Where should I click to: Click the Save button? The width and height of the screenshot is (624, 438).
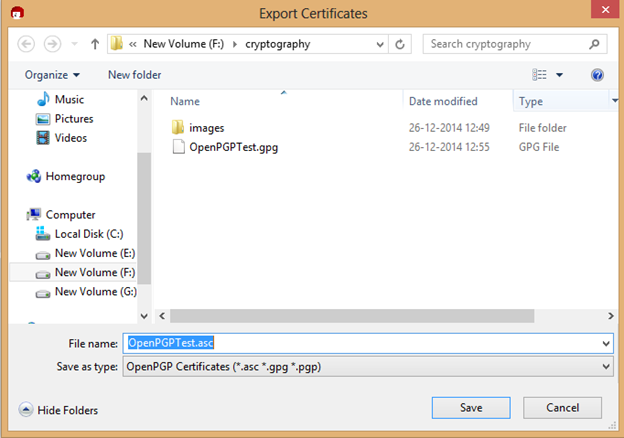coord(471,408)
